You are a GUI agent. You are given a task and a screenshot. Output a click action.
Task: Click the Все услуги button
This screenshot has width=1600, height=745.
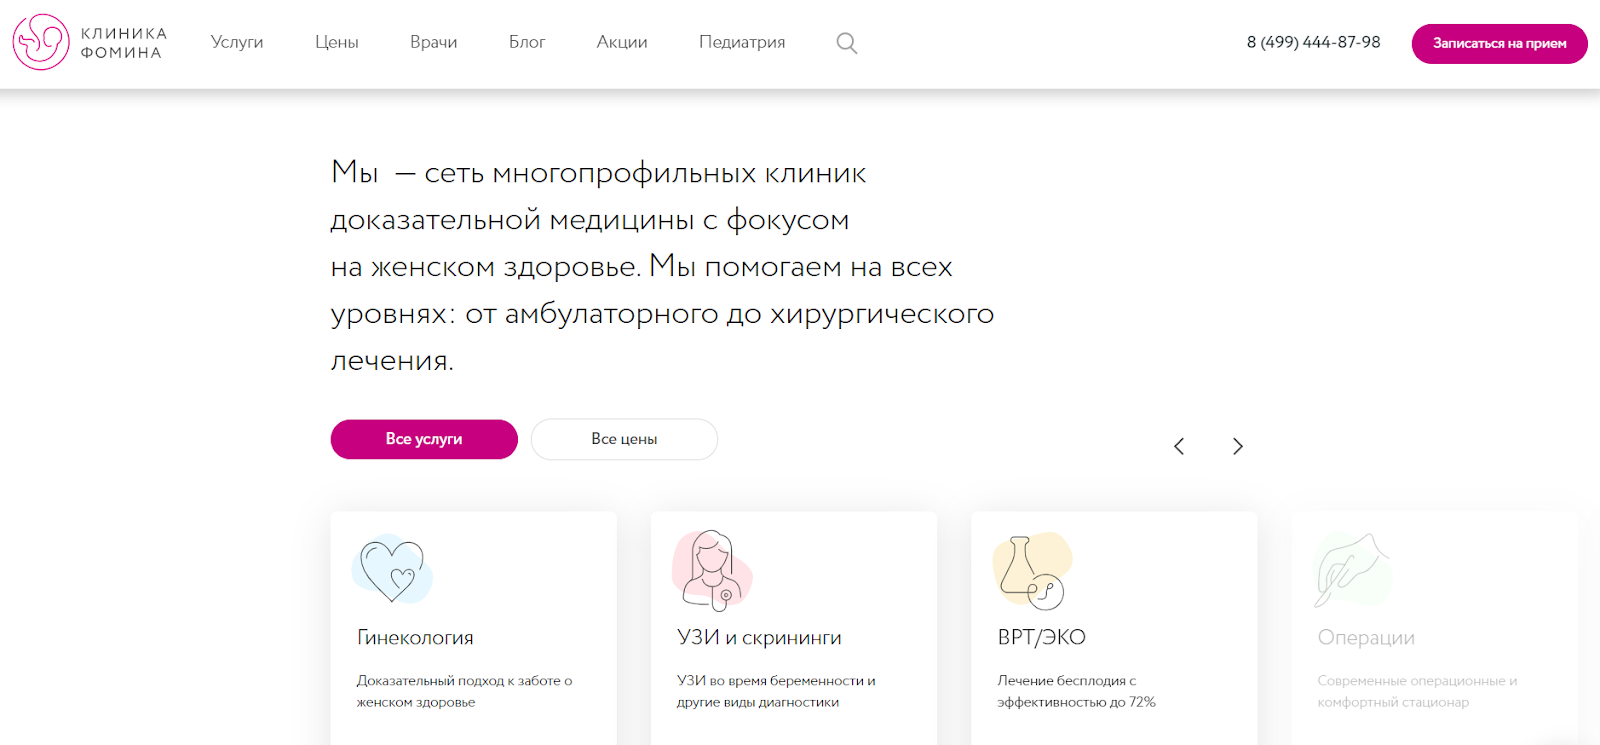point(424,439)
